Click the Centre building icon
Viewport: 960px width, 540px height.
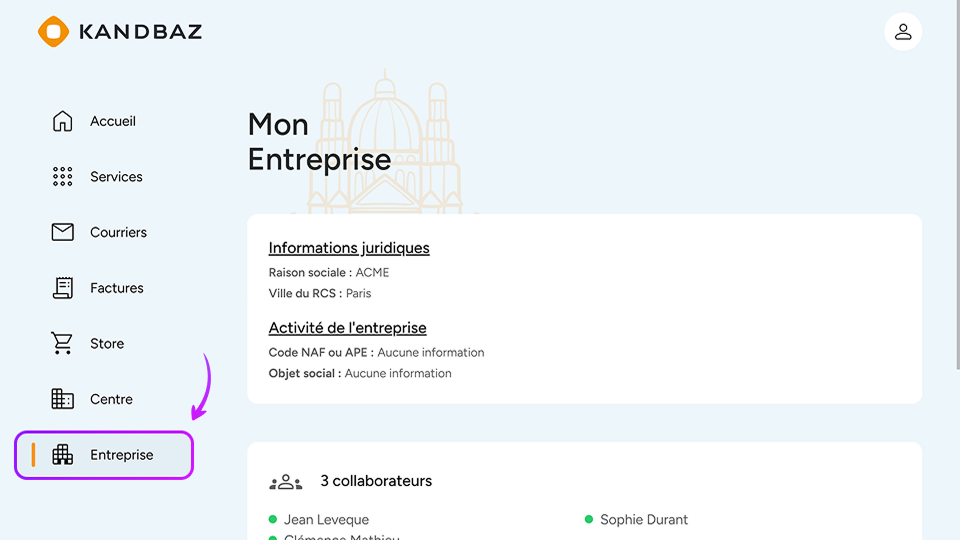coord(62,399)
